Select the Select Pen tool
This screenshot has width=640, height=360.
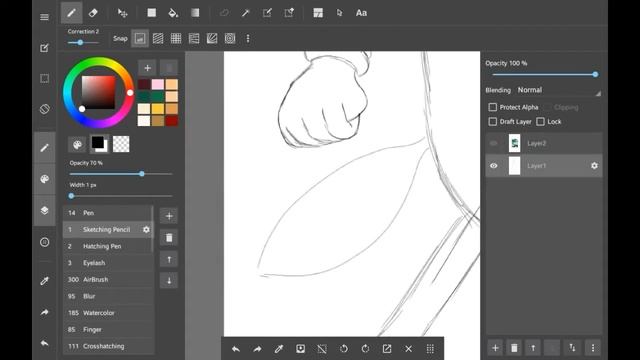(x=267, y=13)
